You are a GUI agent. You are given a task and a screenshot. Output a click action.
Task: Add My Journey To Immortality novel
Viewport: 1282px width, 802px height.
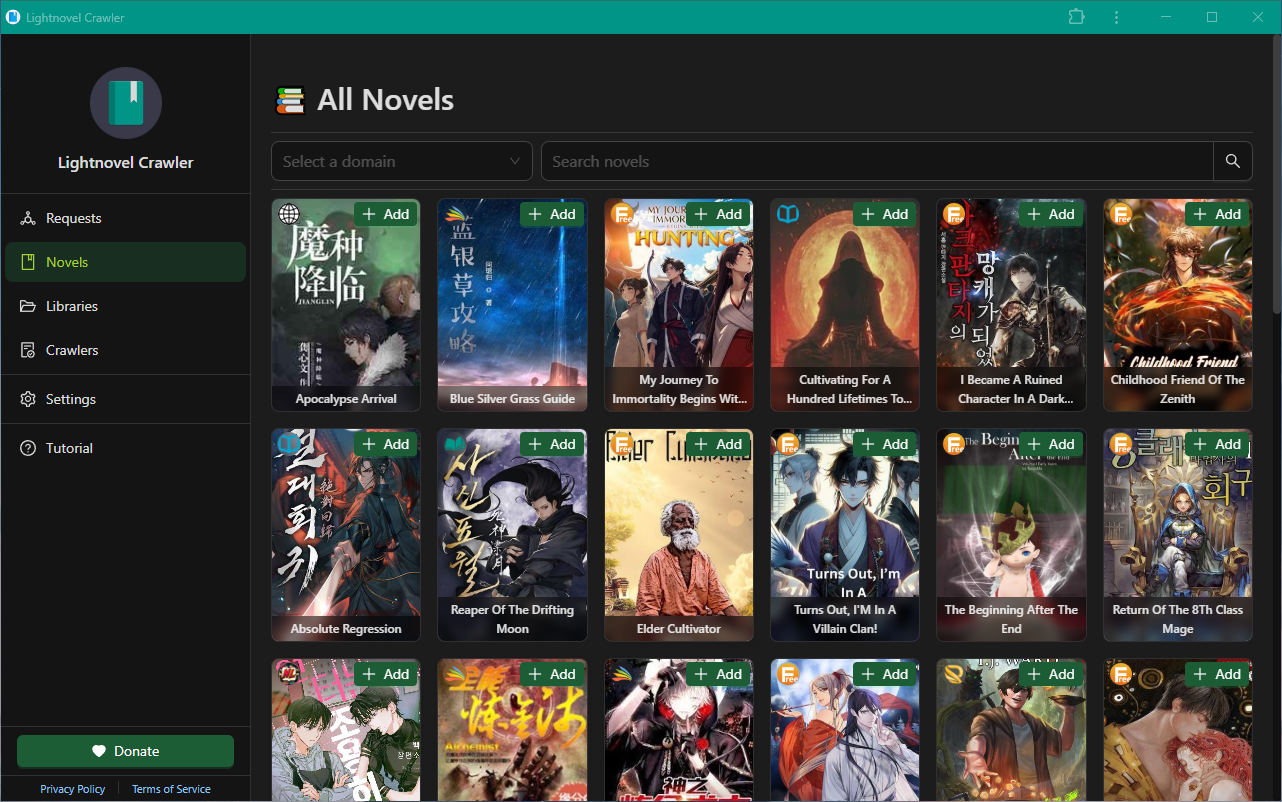(x=719, y=214)
